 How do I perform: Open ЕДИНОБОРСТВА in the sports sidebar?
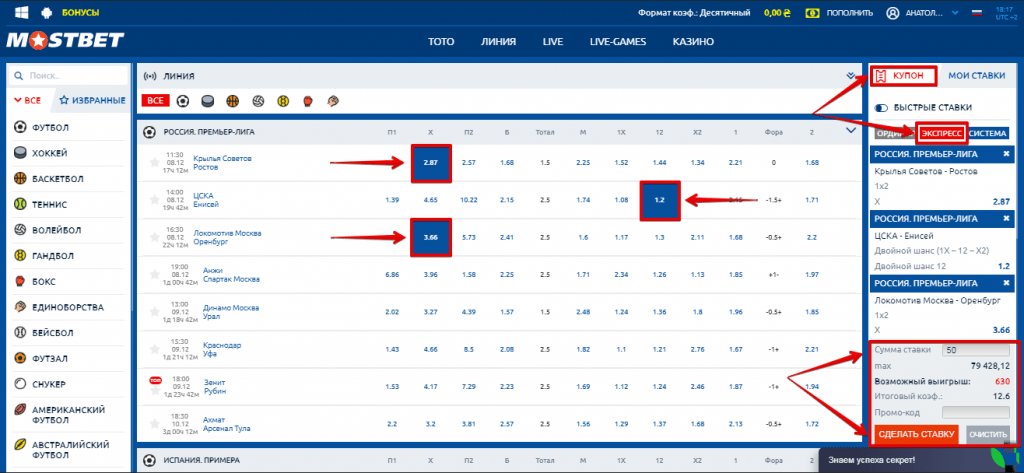[67, 307]
